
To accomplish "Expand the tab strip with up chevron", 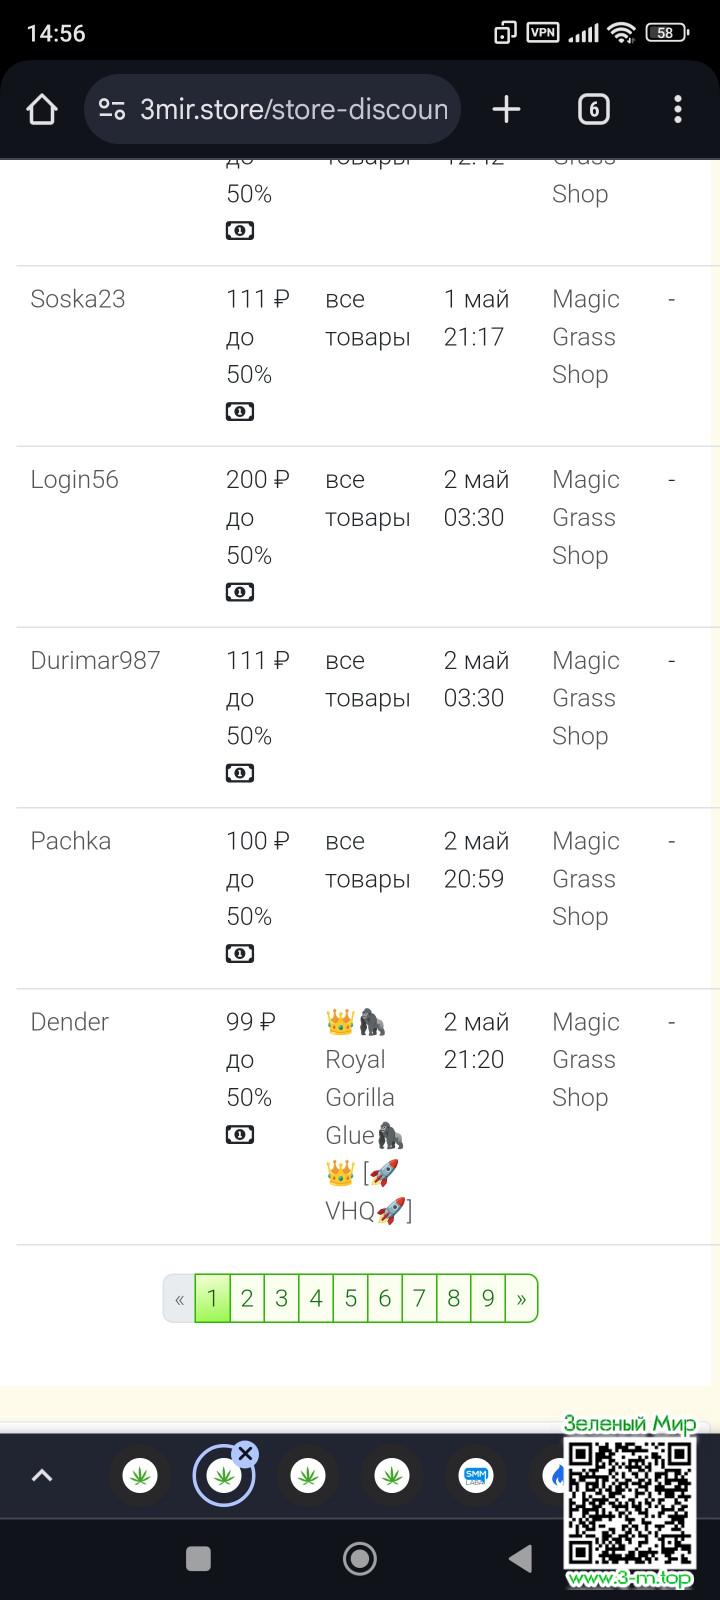I will (x=42, y=1475).
